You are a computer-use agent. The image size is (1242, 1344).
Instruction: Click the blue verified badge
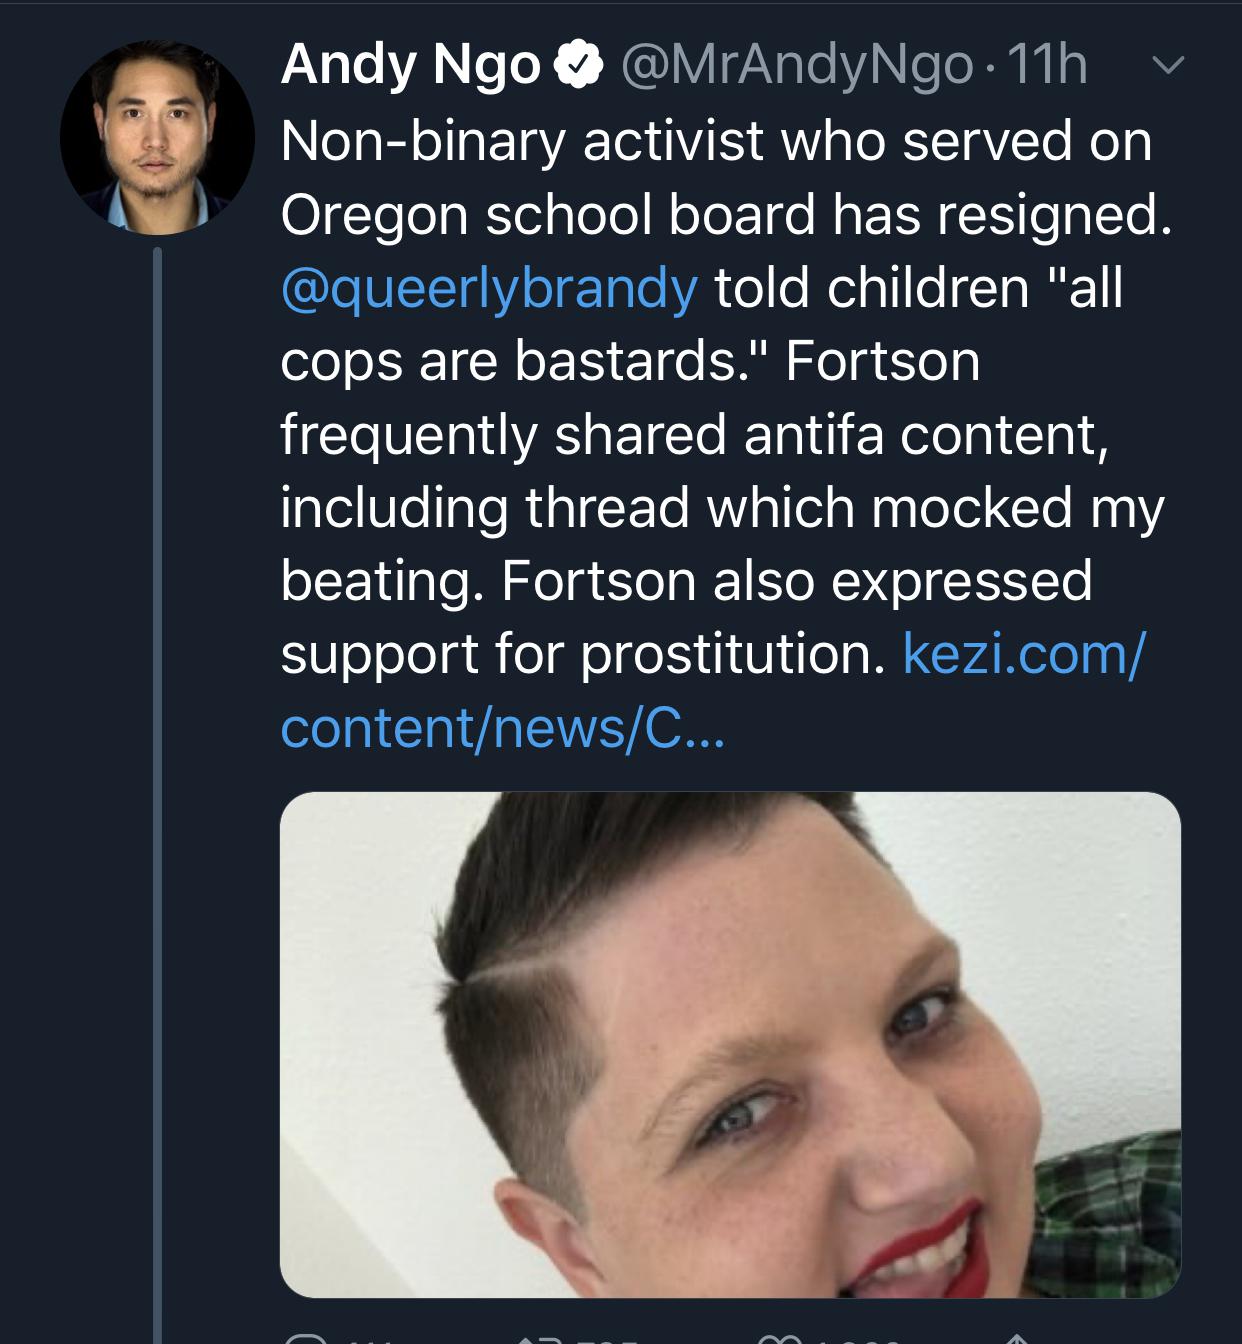click(x=579, y=66)
